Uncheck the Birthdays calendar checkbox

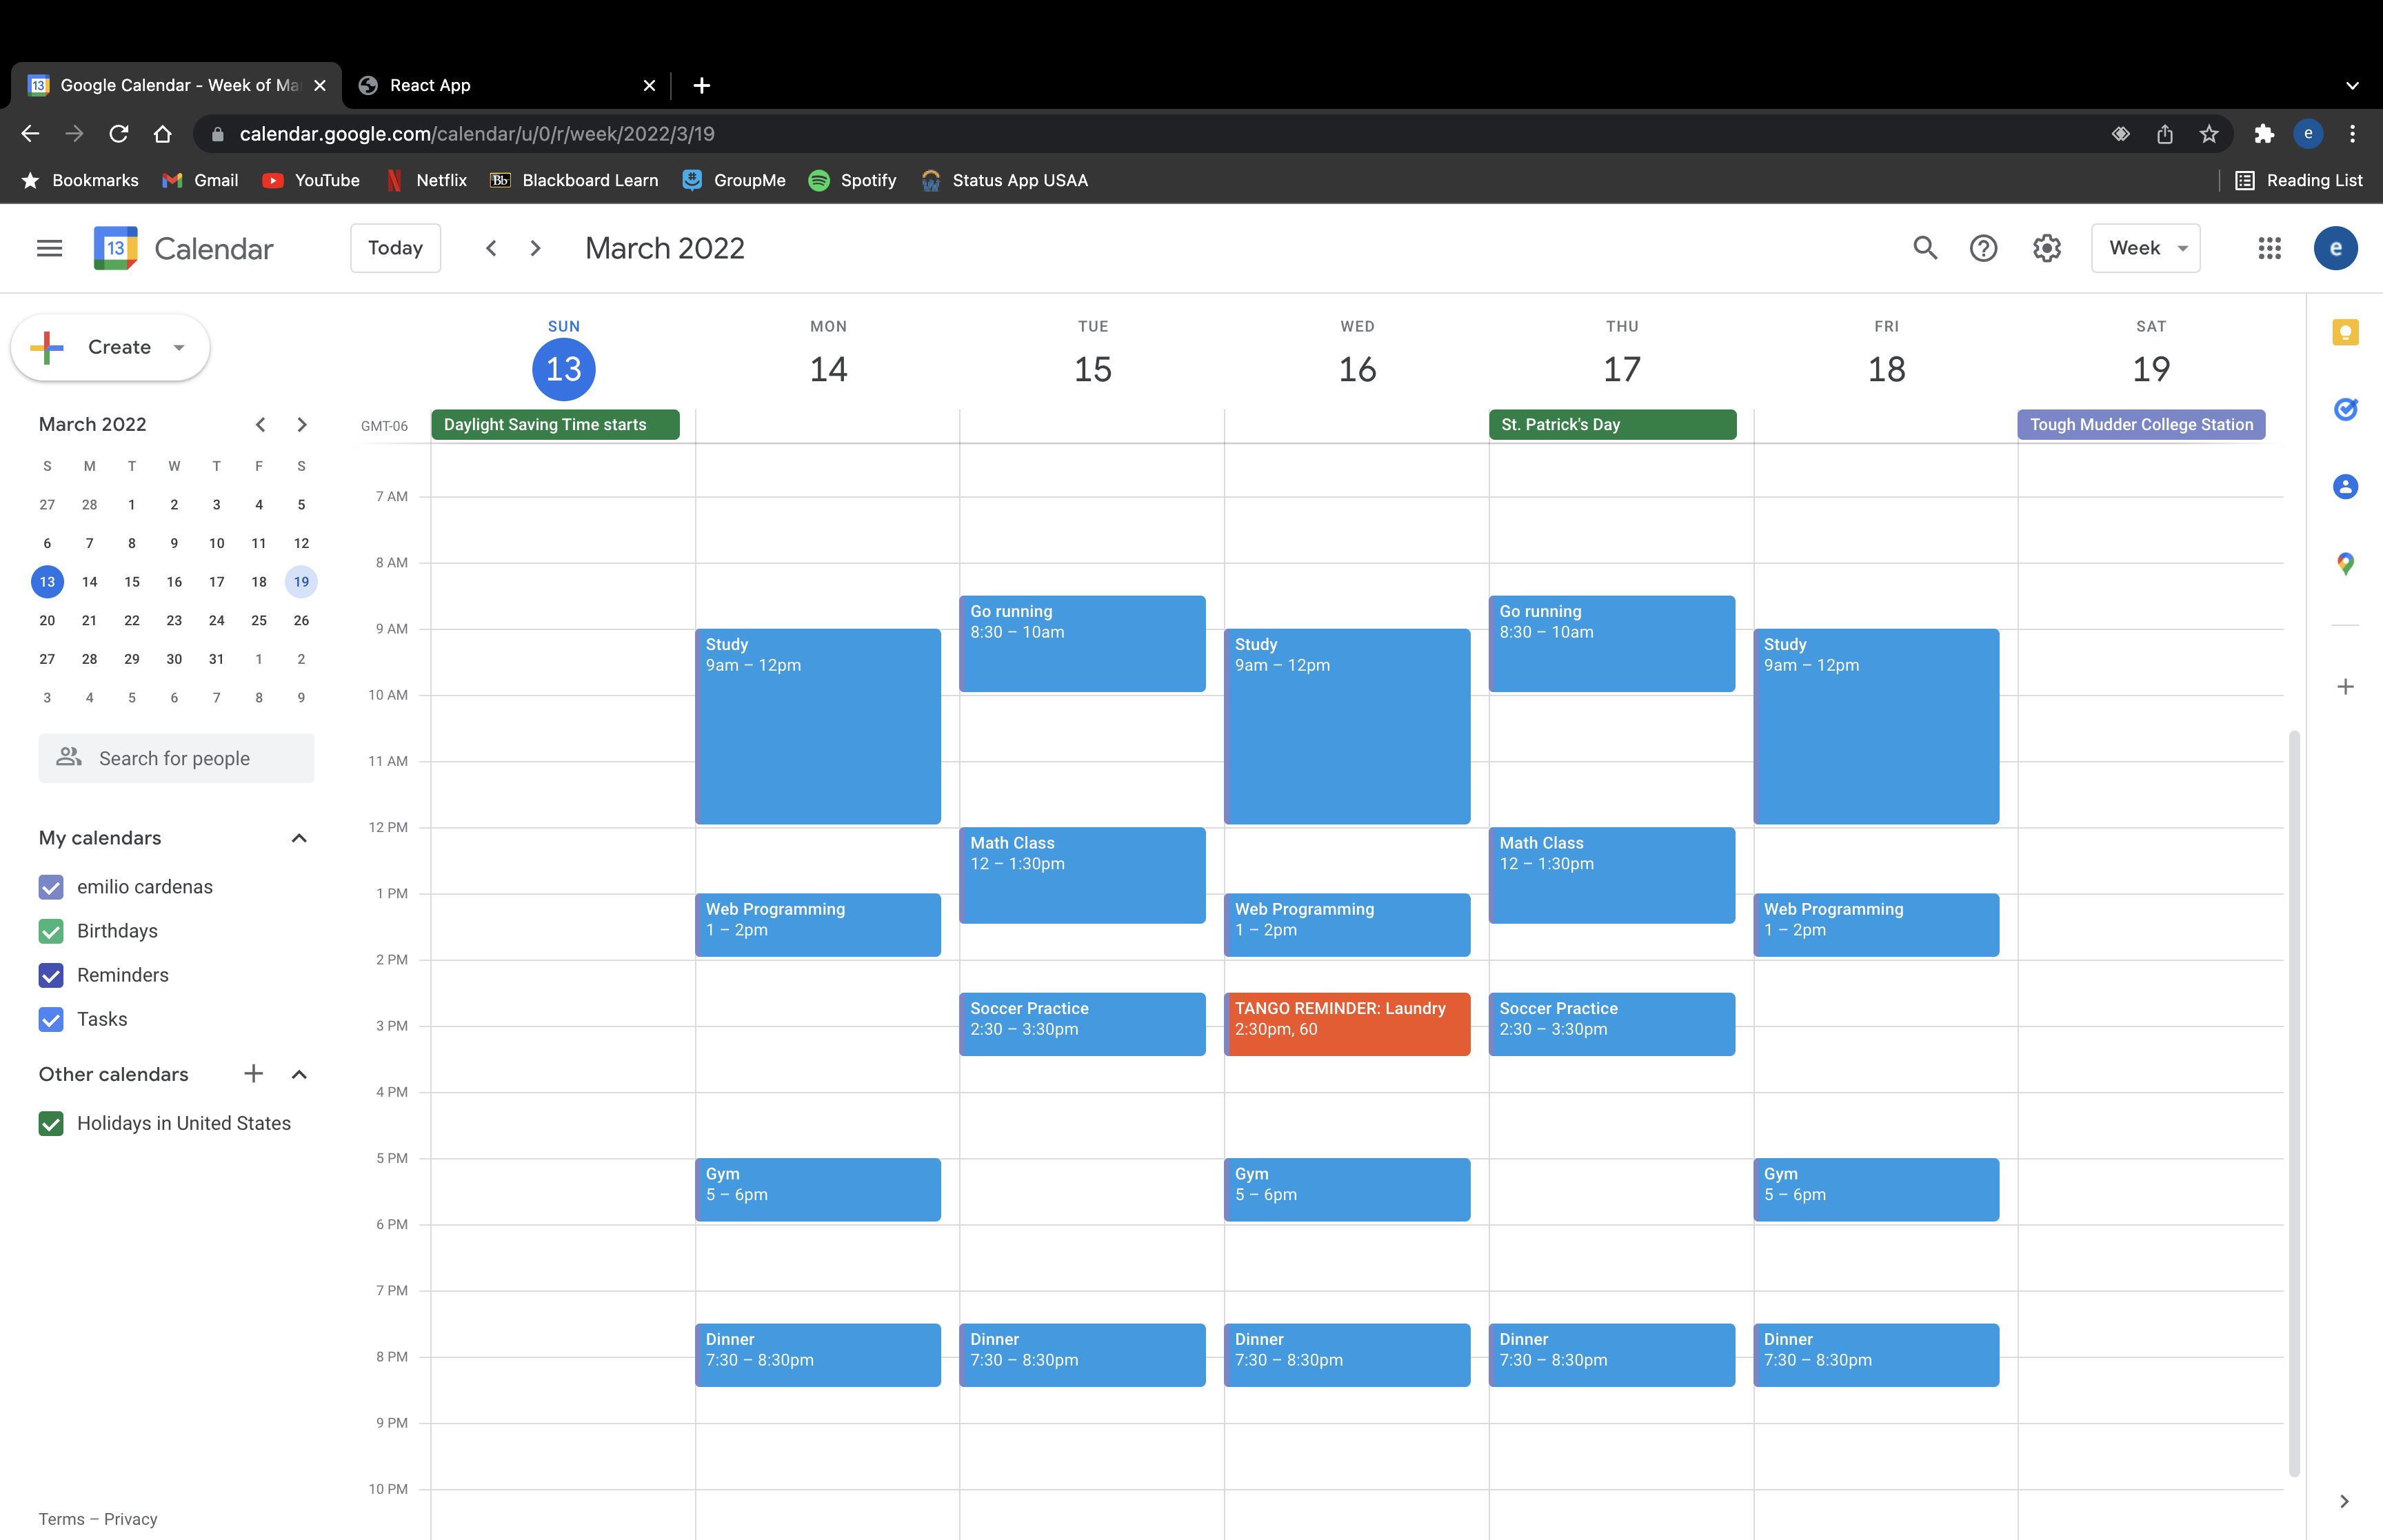click(x=51, y=931)
